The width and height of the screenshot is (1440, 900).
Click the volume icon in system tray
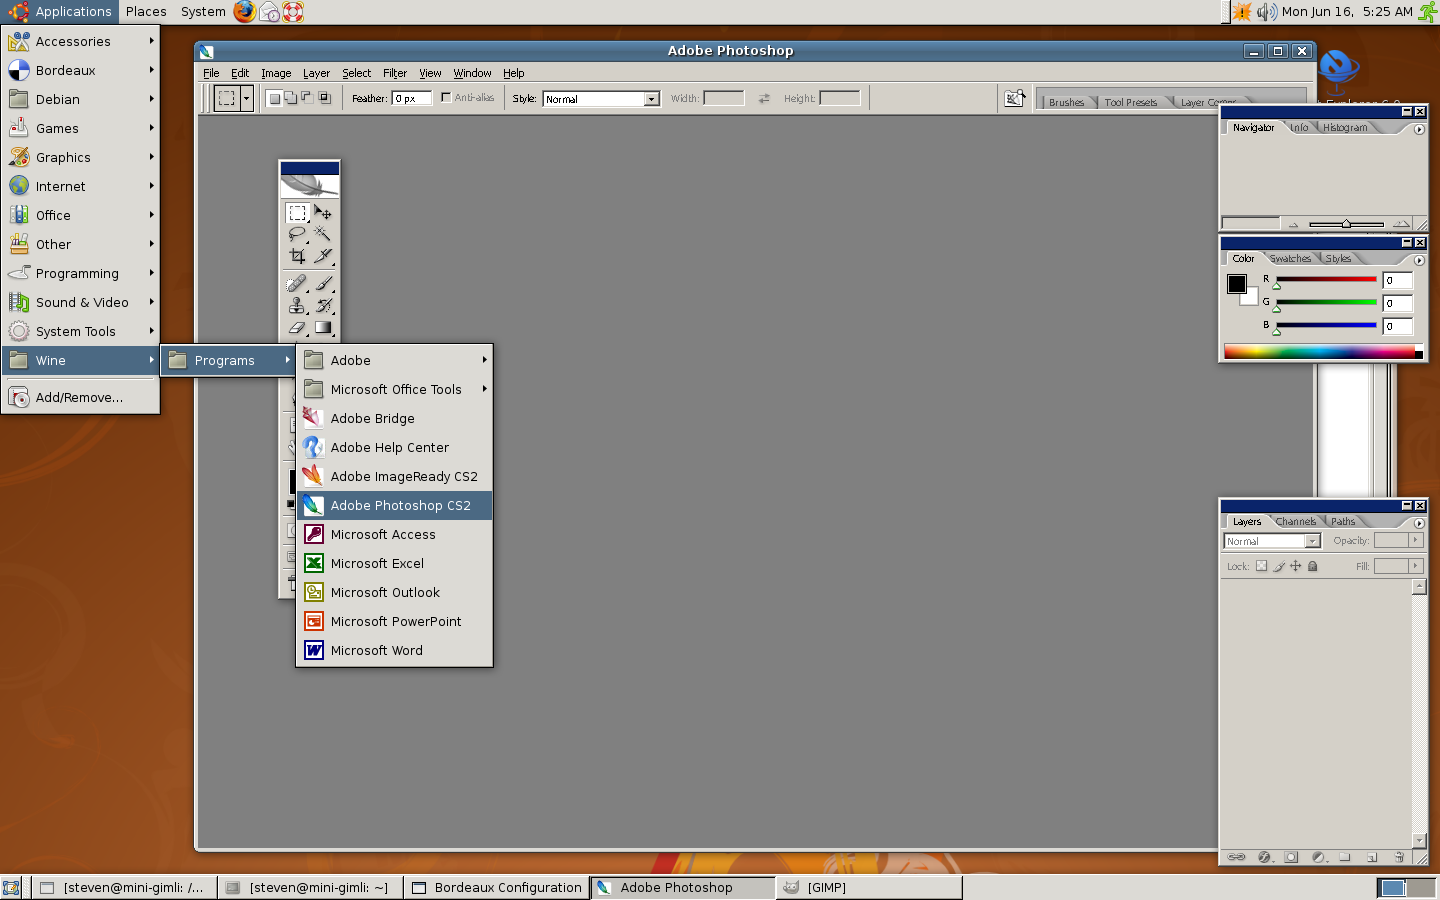click(1266, 12)
